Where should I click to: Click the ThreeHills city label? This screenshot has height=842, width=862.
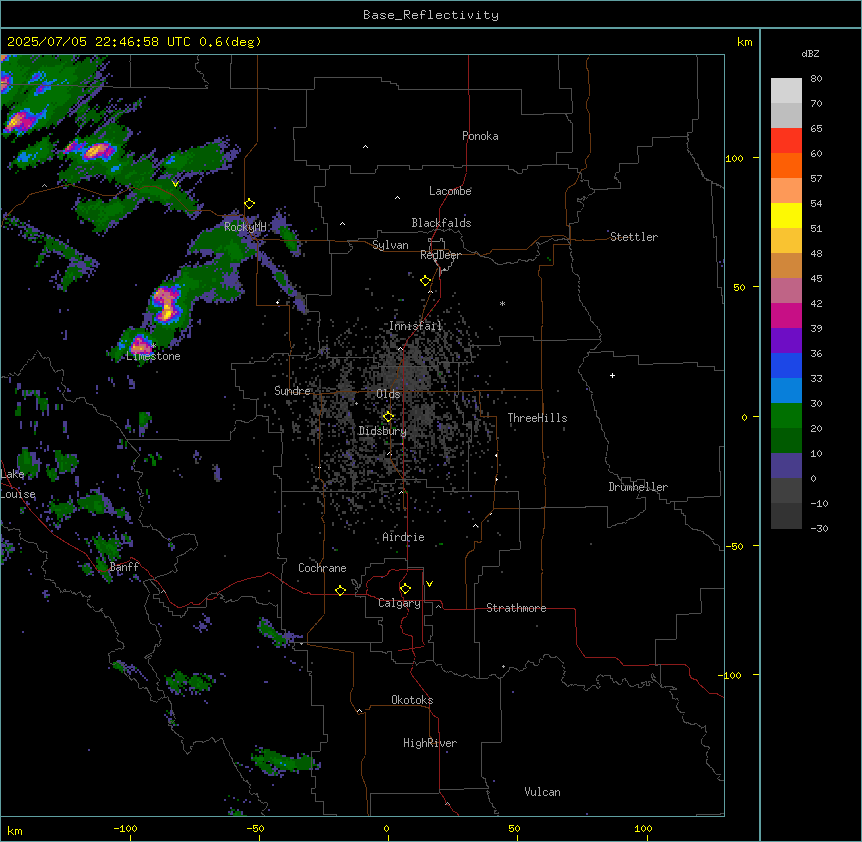pyautogui.click(x=537, y=418)
